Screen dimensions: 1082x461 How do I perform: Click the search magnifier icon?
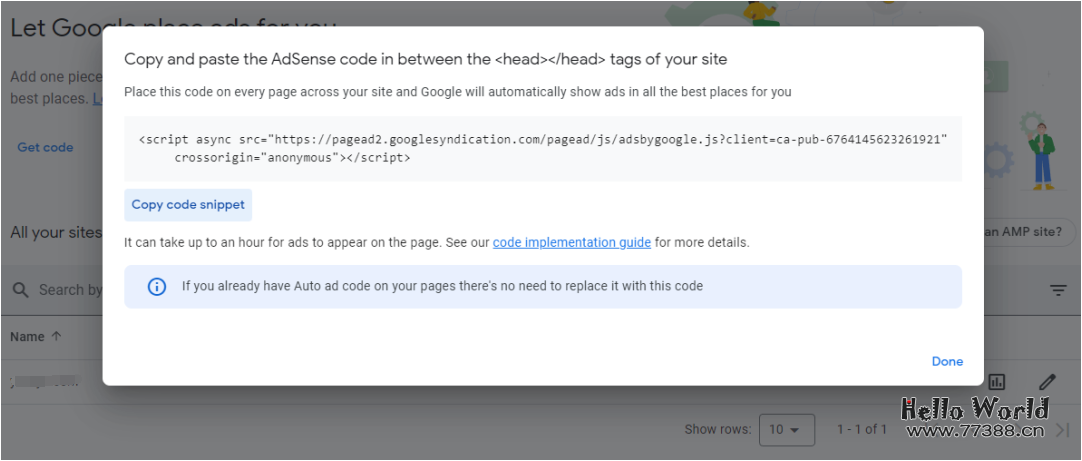pyautogui.click(x=20, y=290)
